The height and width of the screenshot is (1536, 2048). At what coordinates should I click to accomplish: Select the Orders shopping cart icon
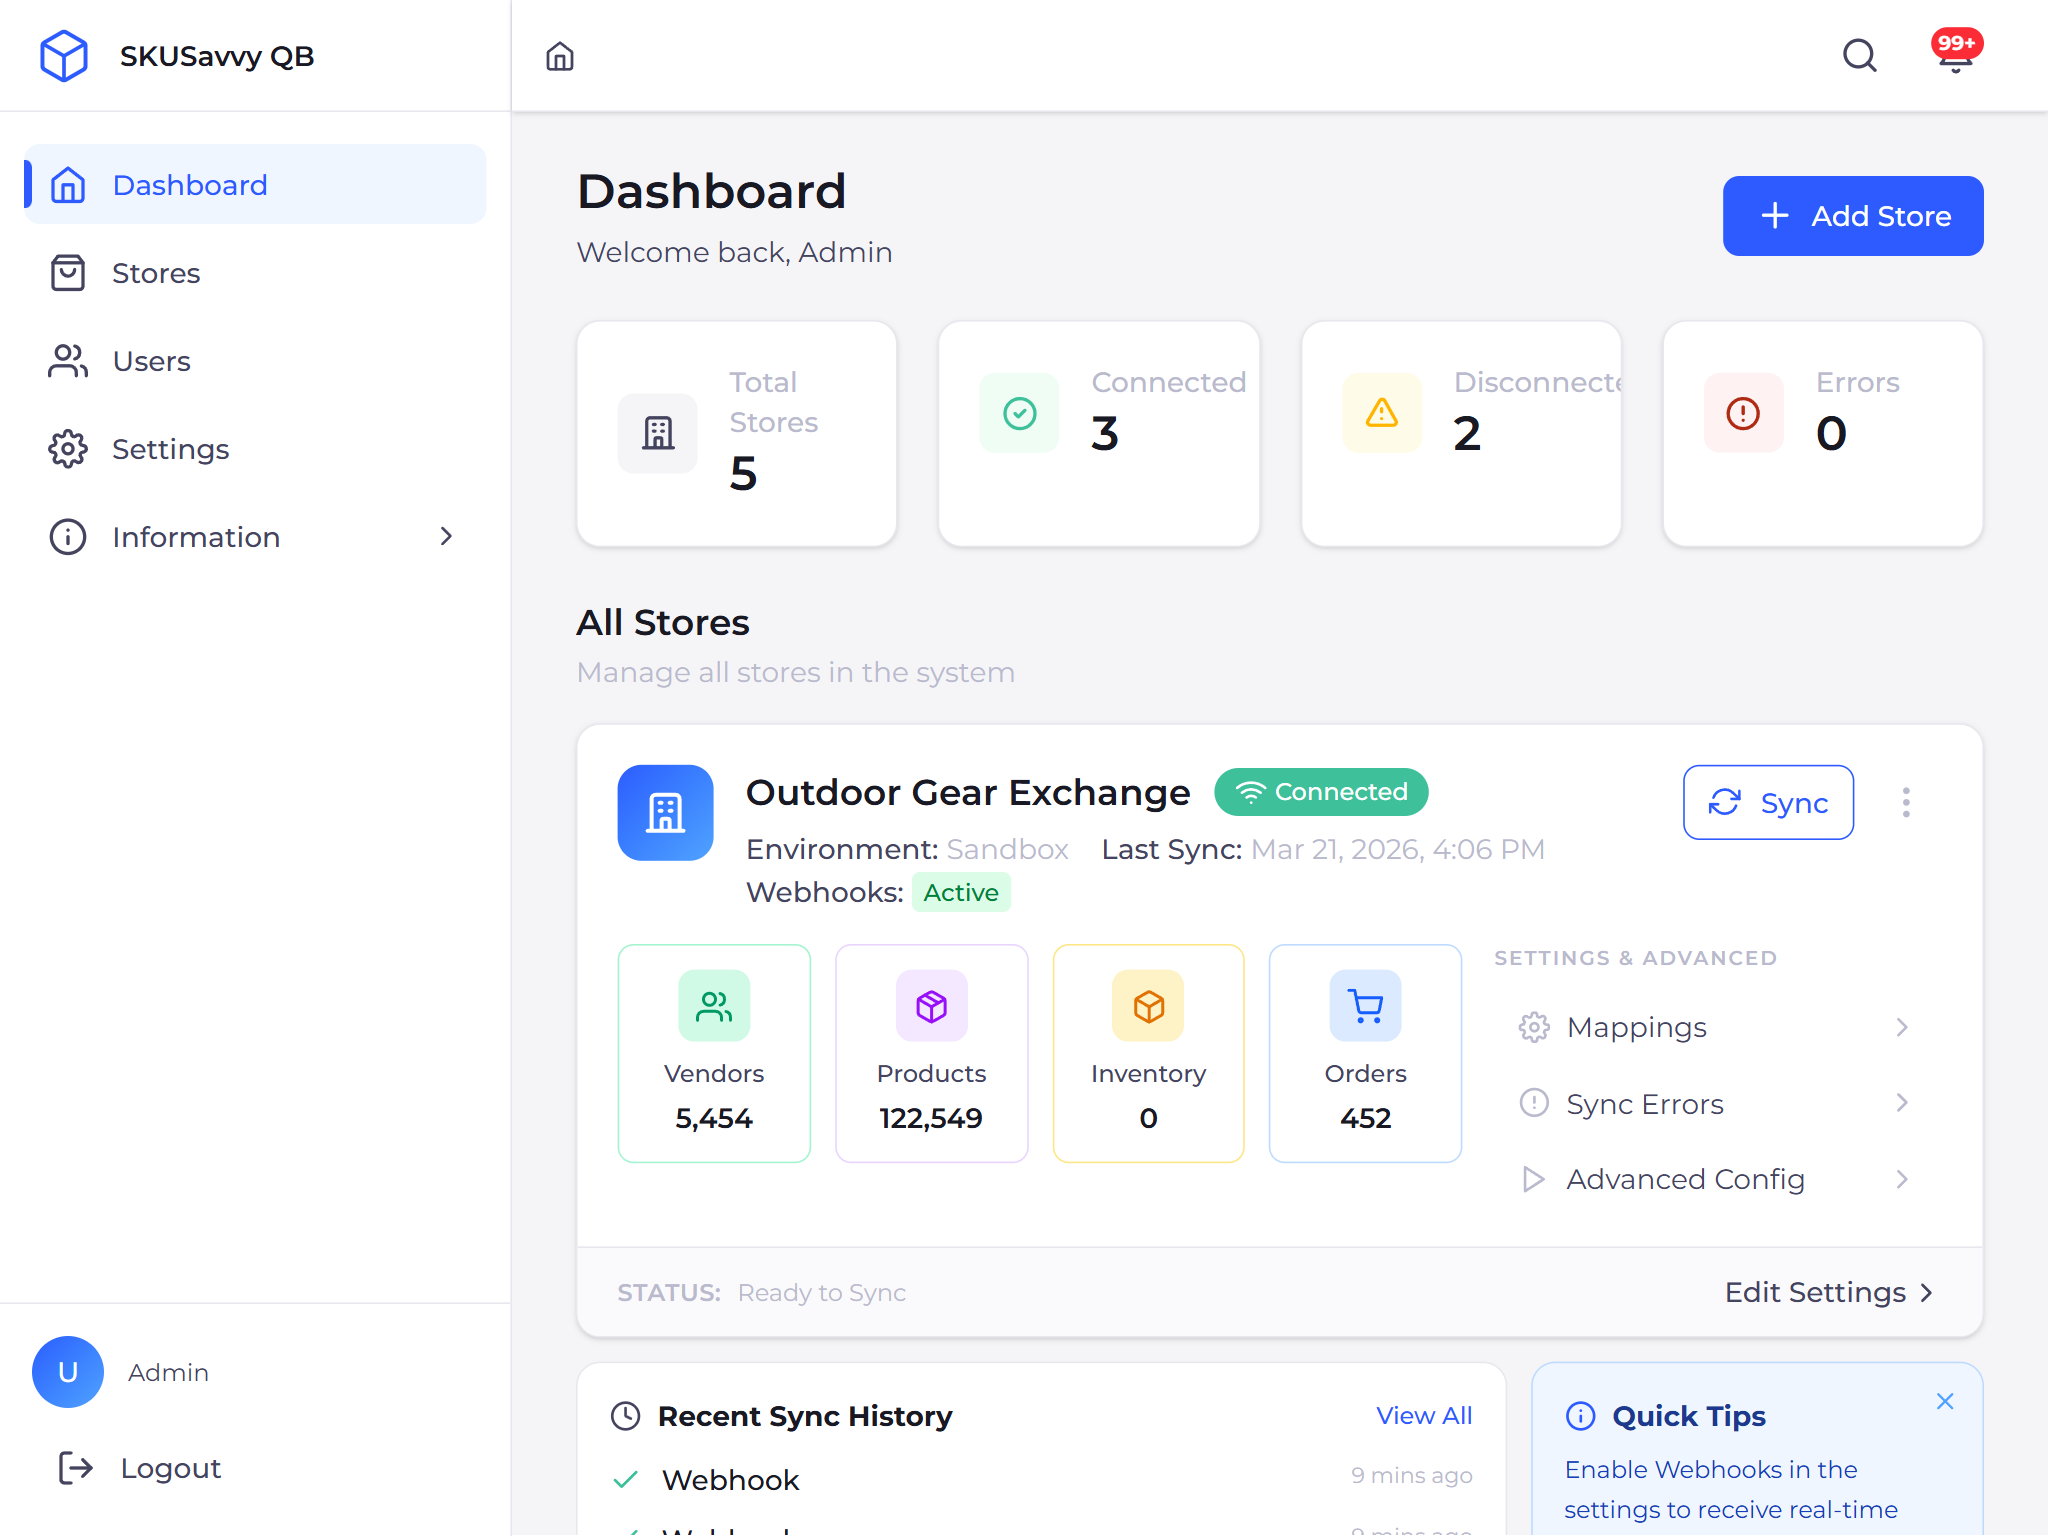pyautogui.click(x=1364, y=1006)
